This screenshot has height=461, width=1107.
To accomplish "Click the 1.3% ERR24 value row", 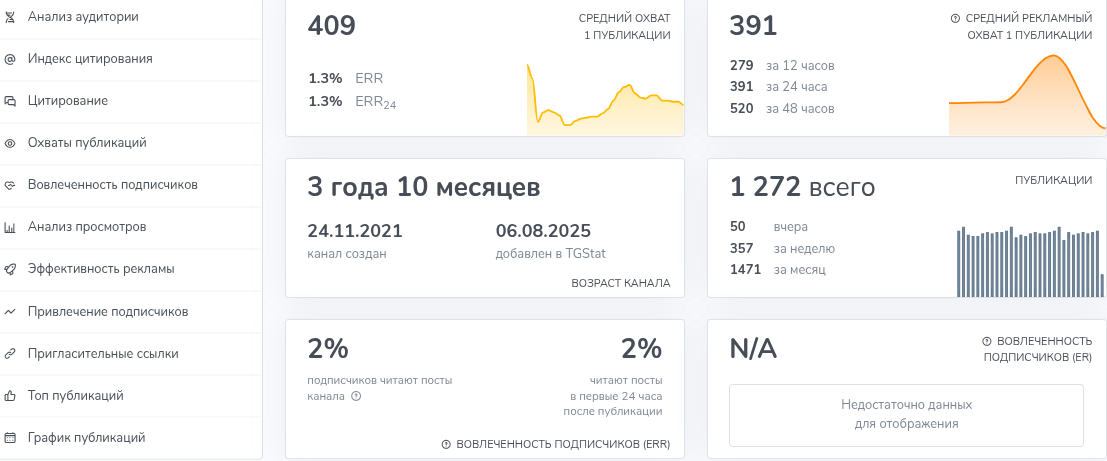I will tap(352, 102).
